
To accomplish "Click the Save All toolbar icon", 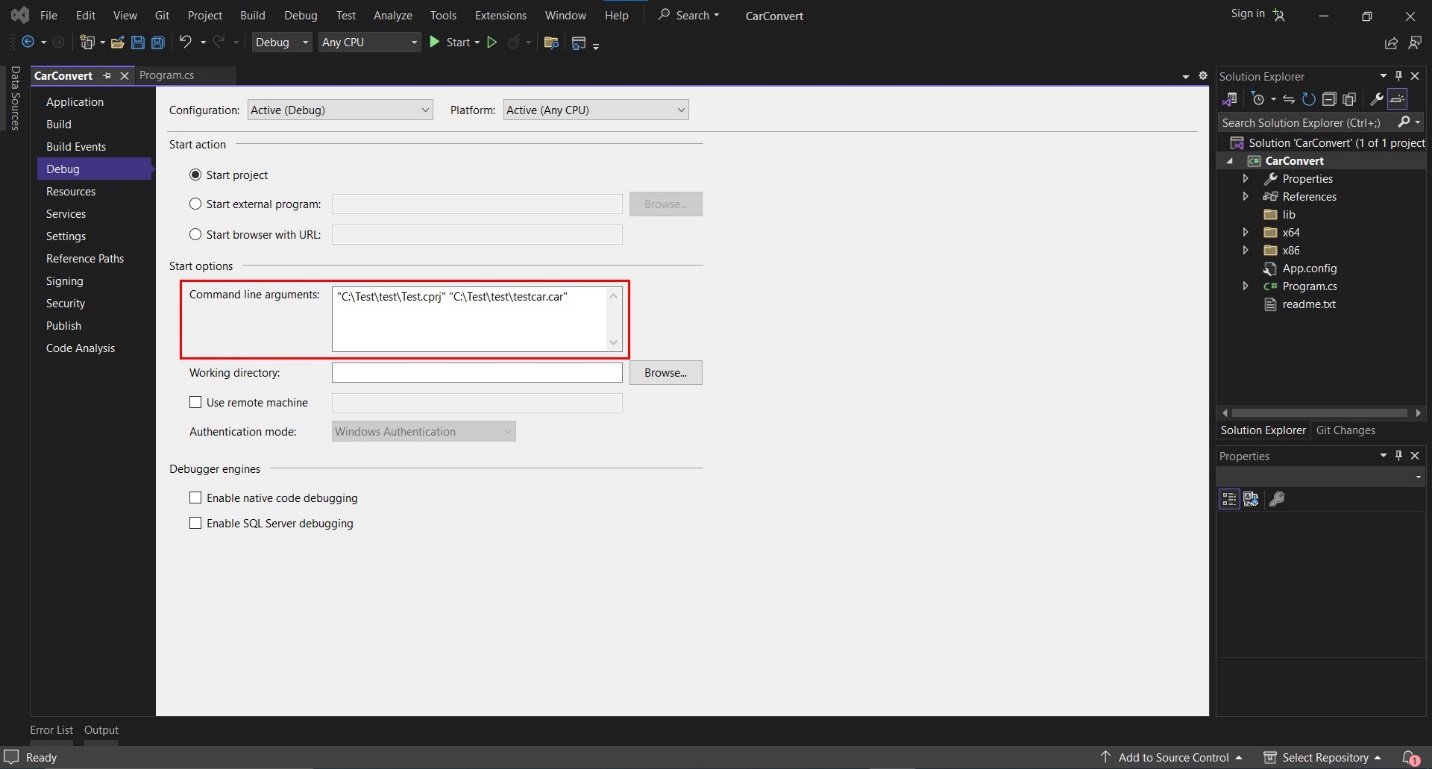I will click(156, 42).
